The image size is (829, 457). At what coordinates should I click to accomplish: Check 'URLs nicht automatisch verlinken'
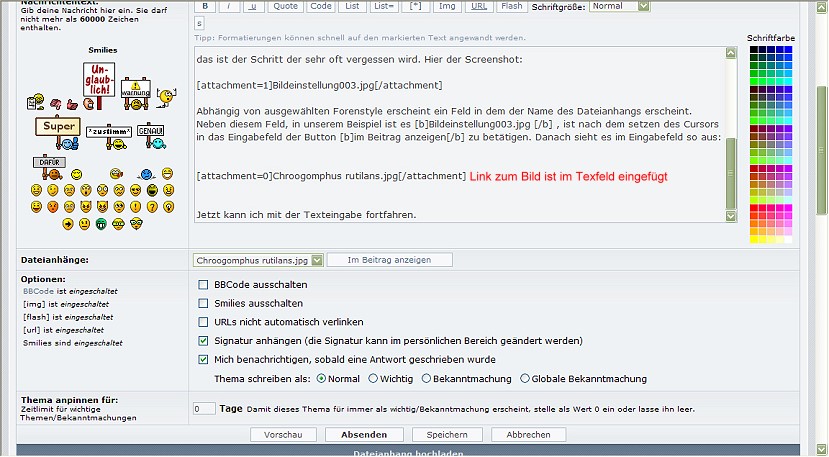click(203, 322)
